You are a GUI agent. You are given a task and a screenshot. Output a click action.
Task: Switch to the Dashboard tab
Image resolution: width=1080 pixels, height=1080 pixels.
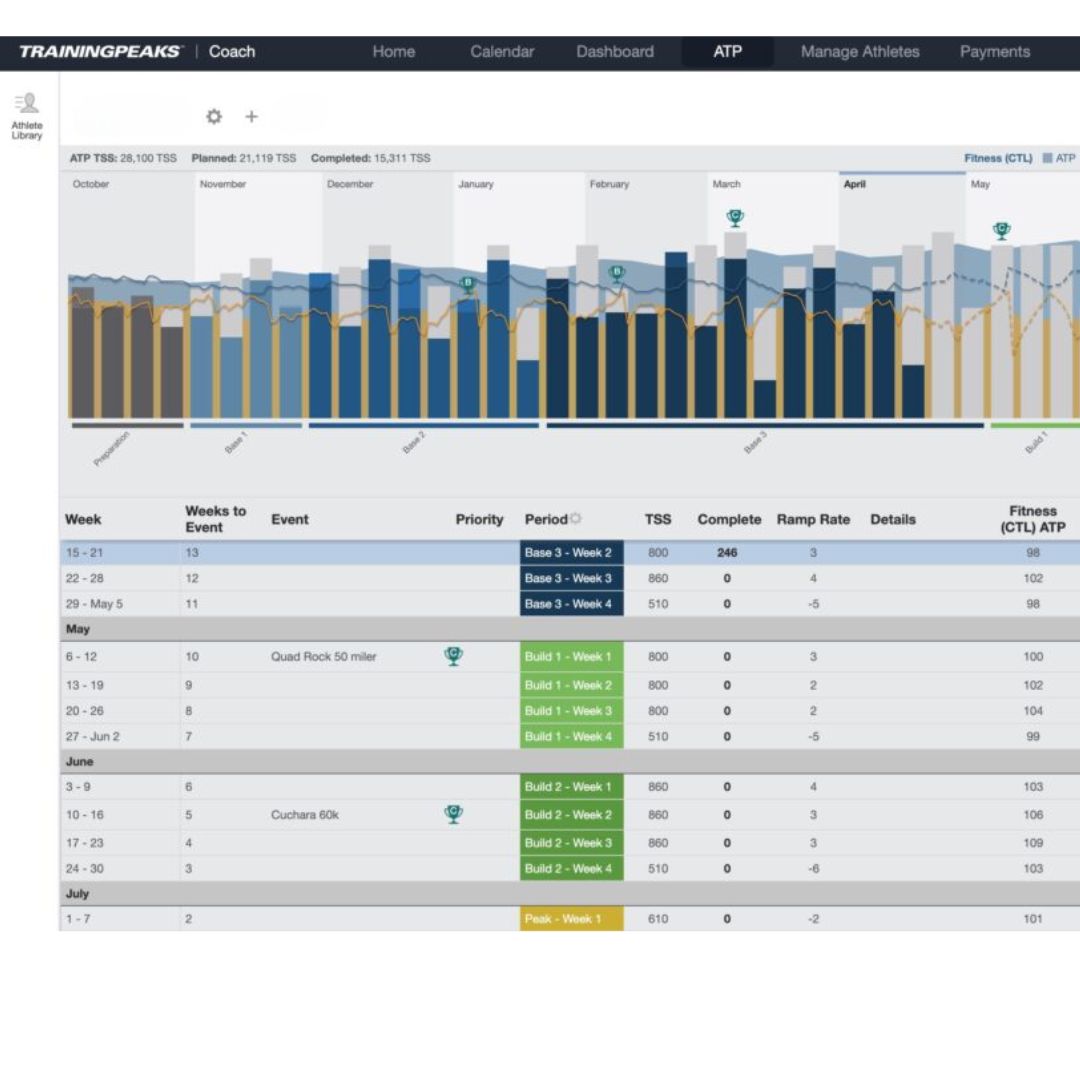click(x=615, y=52)
